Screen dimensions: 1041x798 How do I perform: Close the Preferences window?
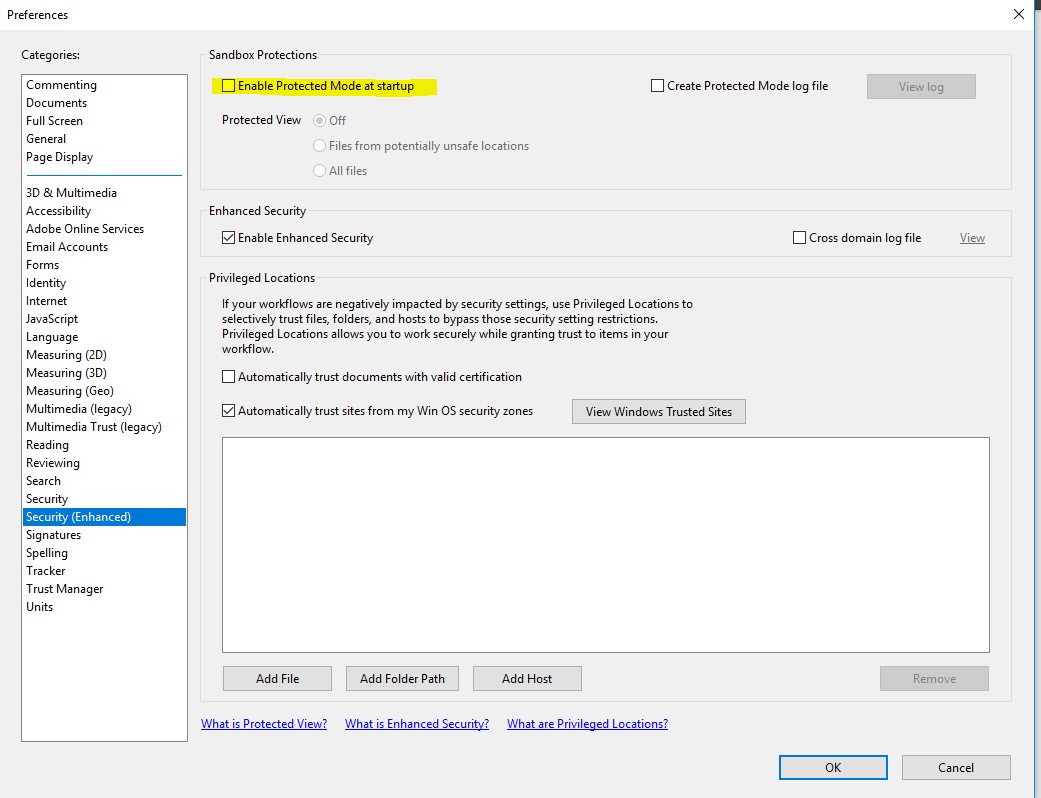pyautogui.click(x=1018, y=14)
